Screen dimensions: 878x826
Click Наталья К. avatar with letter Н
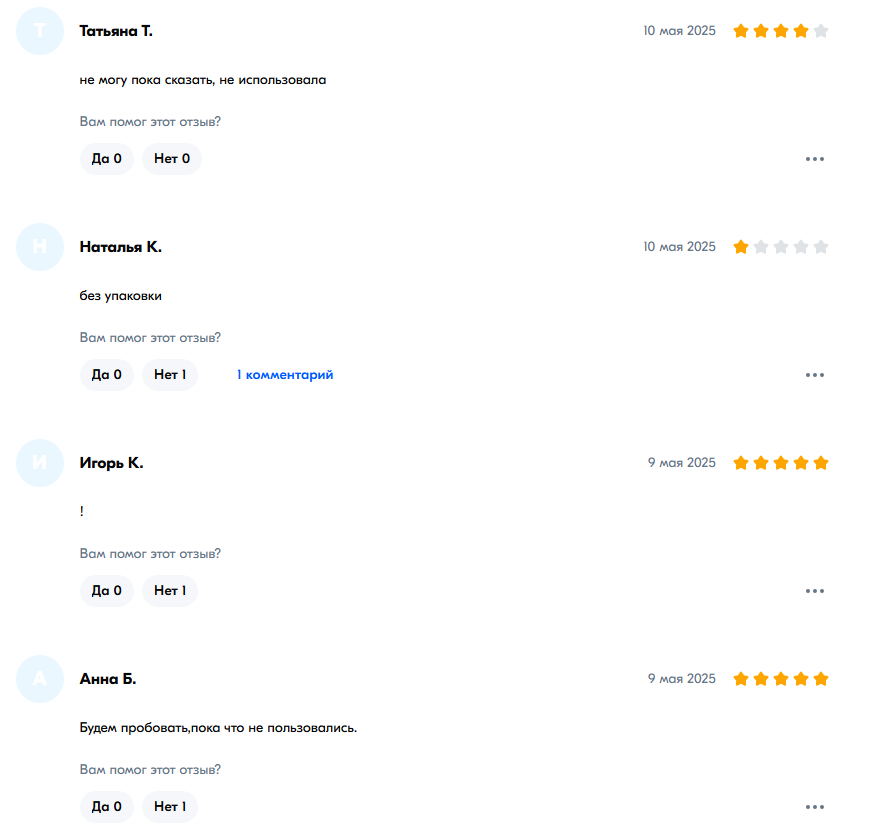coord(40,247)
